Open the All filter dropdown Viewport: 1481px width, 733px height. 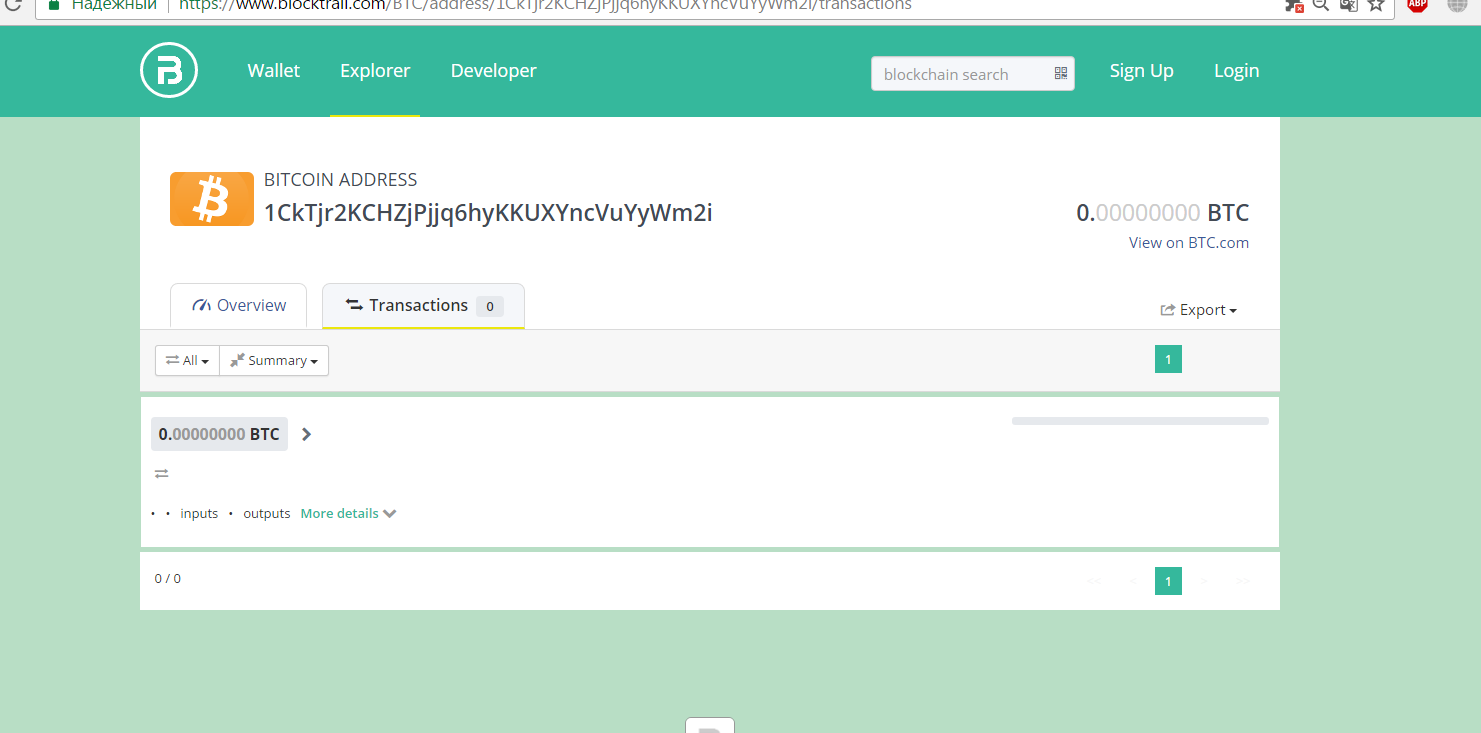(x=187, y=361)
